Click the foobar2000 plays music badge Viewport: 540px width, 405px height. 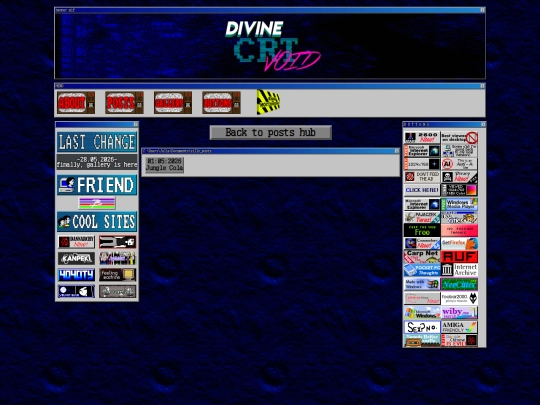pyautogui.click(x=459, y=298)
